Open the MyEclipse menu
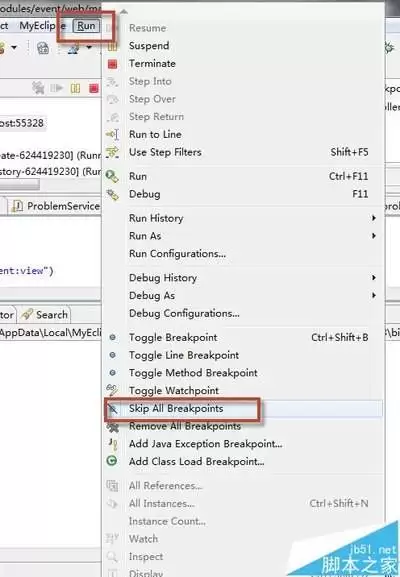 click(x=43, y=26)
